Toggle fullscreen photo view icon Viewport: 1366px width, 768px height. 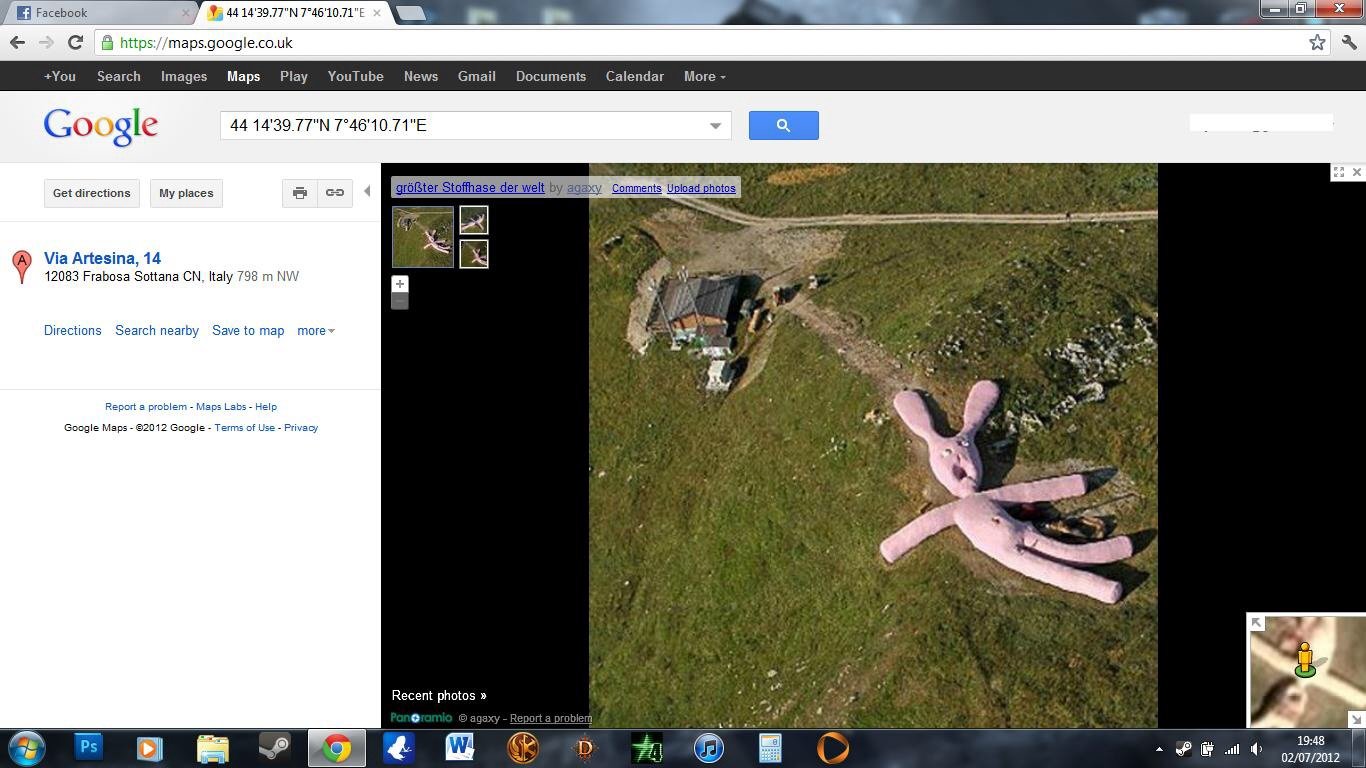point(1338,172)
